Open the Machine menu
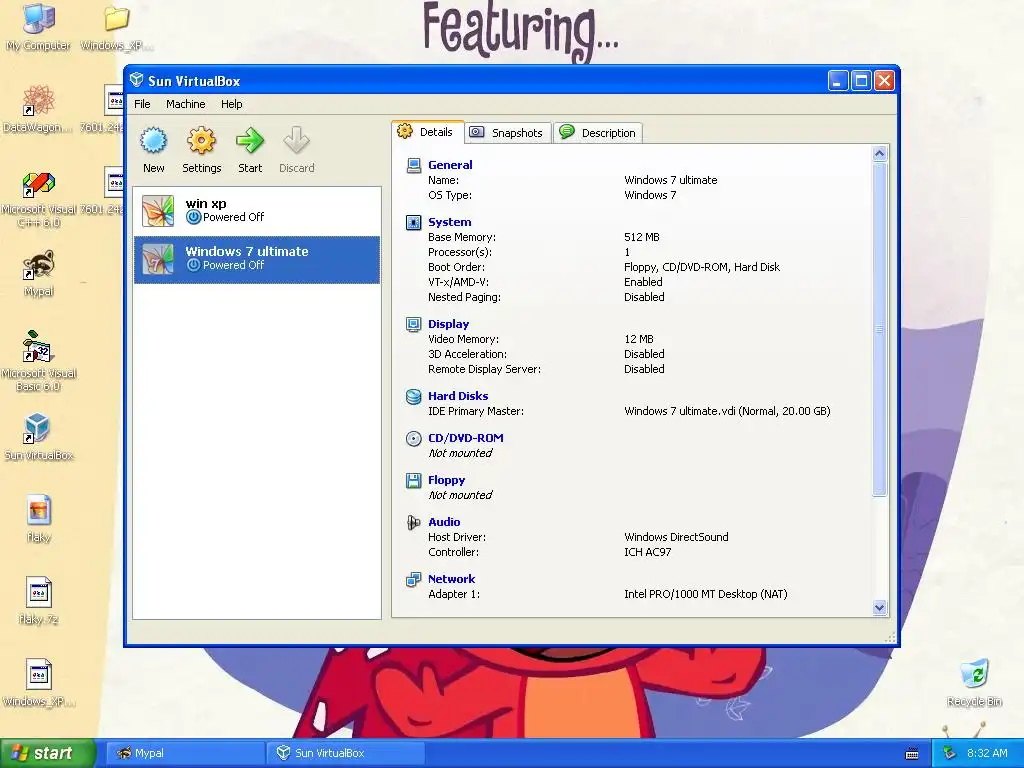The width and height of the screenshot is (1024, 768). point(185,104)
